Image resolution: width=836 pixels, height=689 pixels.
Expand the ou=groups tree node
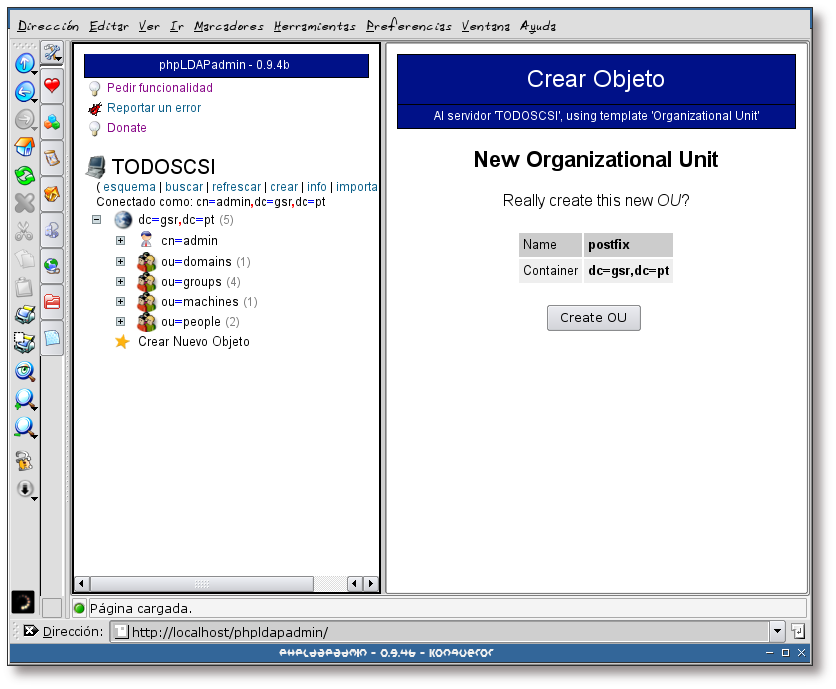pos(120,281)
